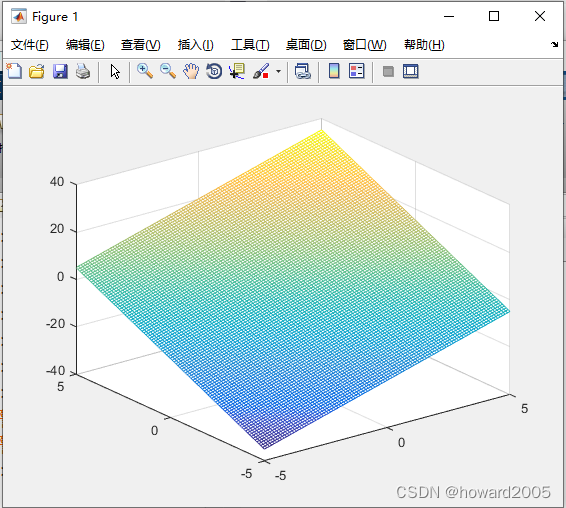Expand the brush color dropdown arrow
The width and height of the screenshot is (566, 508).
click(x=278, y=71)
